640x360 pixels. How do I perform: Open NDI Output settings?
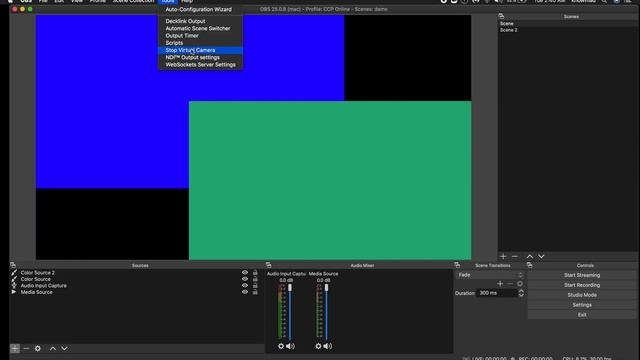pyautogui.click(x=200, y=58)
